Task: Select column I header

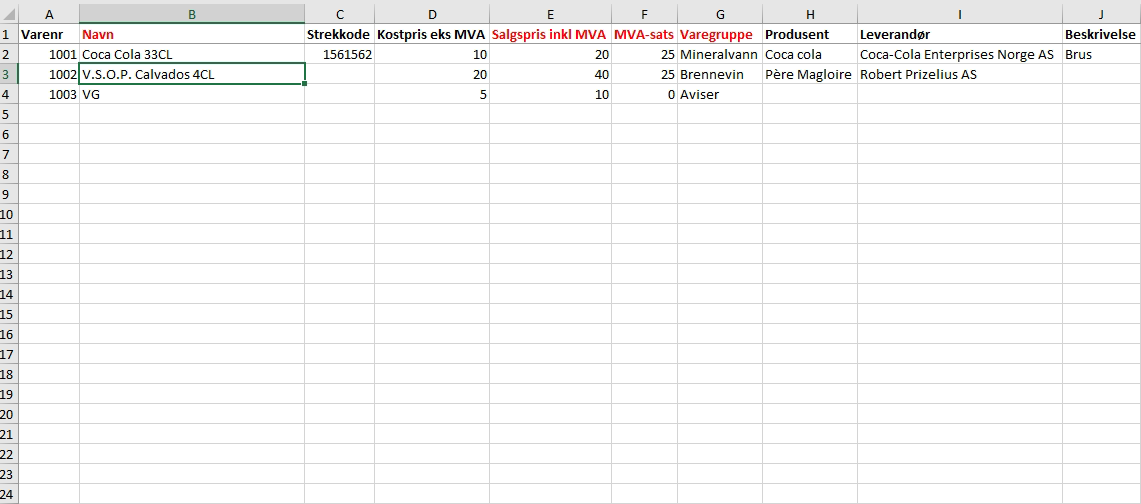Action: 959,14
